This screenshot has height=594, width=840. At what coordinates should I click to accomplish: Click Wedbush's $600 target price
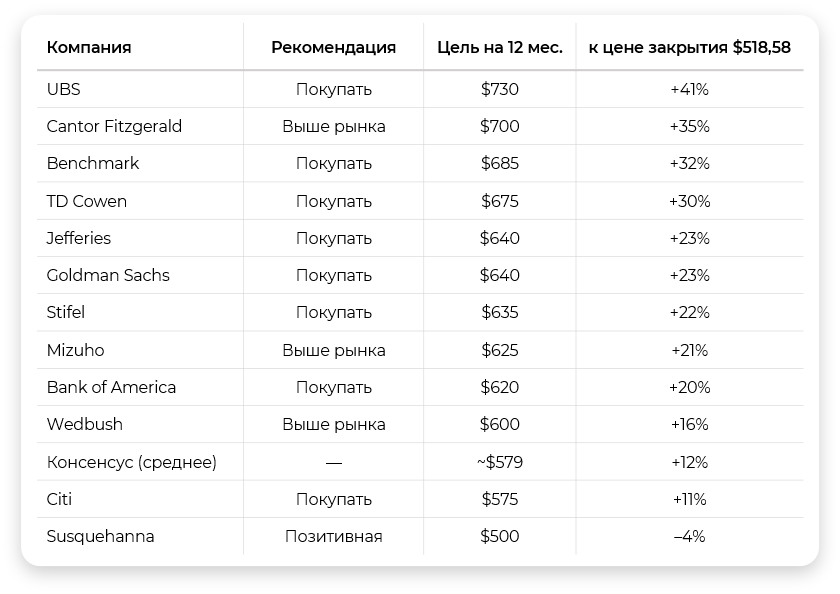(x=500, y=424)
